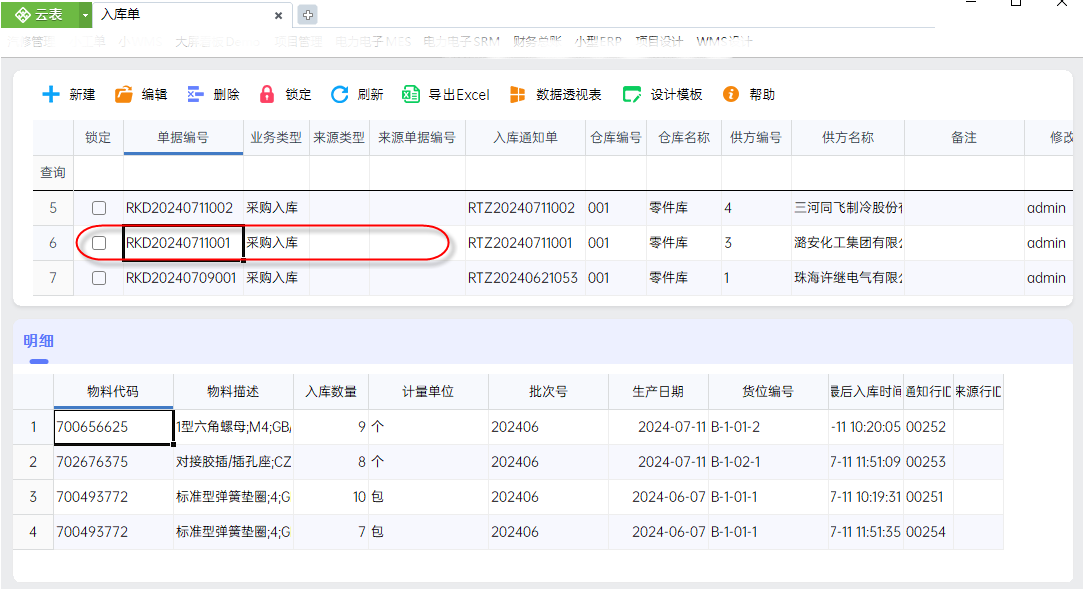Click notice row ID 00254
Image resolution: width=1083 pixels, height=589 pixels.
(x=928, y=532)
